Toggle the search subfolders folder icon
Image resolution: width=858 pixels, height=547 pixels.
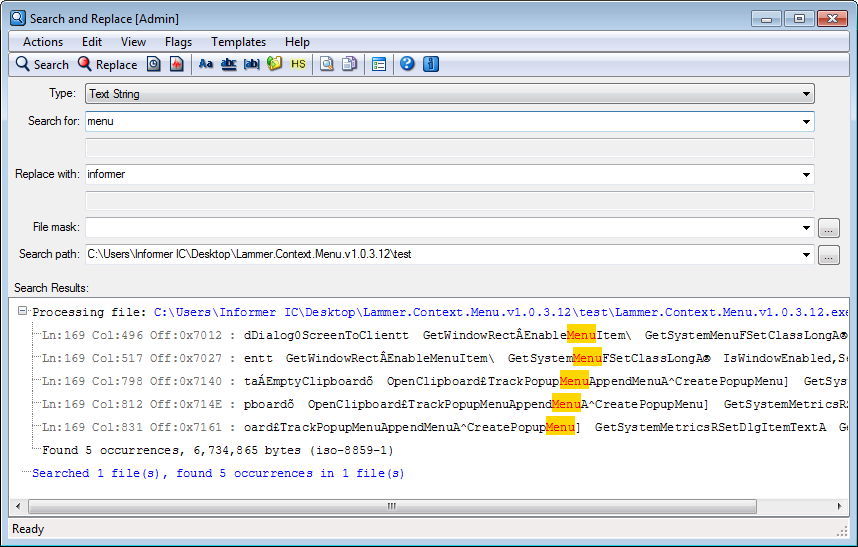pyautogui.click(x=274, y=65)
